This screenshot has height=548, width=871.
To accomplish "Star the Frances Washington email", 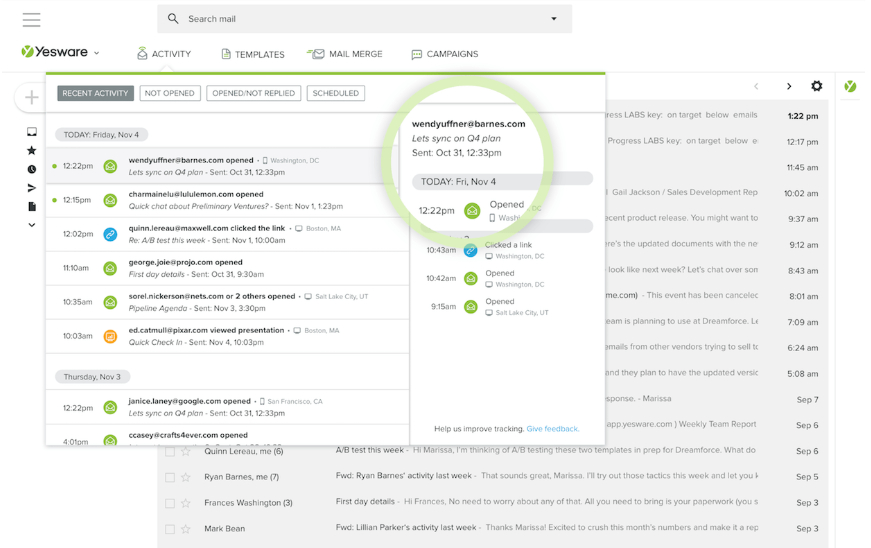I will click(186, 503).
